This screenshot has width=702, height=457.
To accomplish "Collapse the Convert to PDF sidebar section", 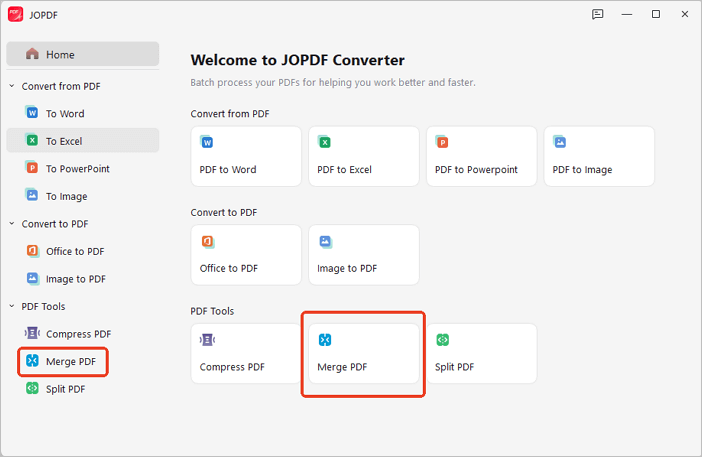I will pos(12,223).
